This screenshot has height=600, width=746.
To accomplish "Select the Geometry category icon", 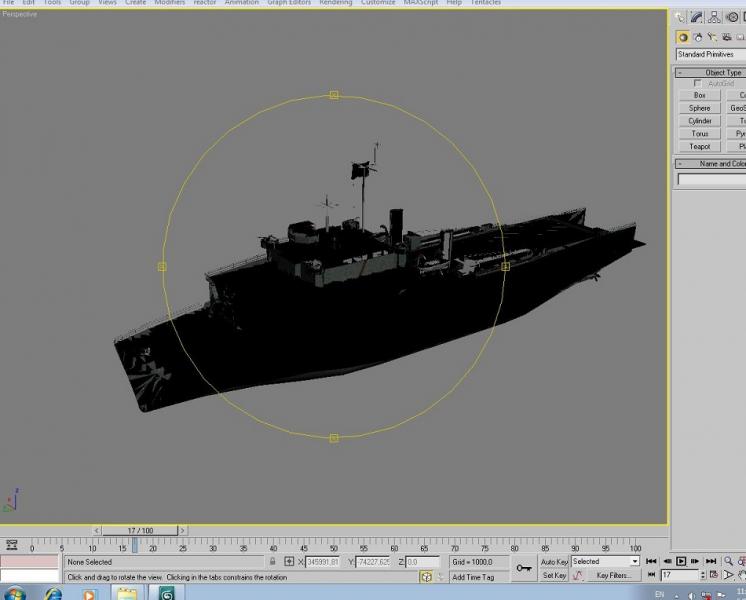I will [683, 37].
